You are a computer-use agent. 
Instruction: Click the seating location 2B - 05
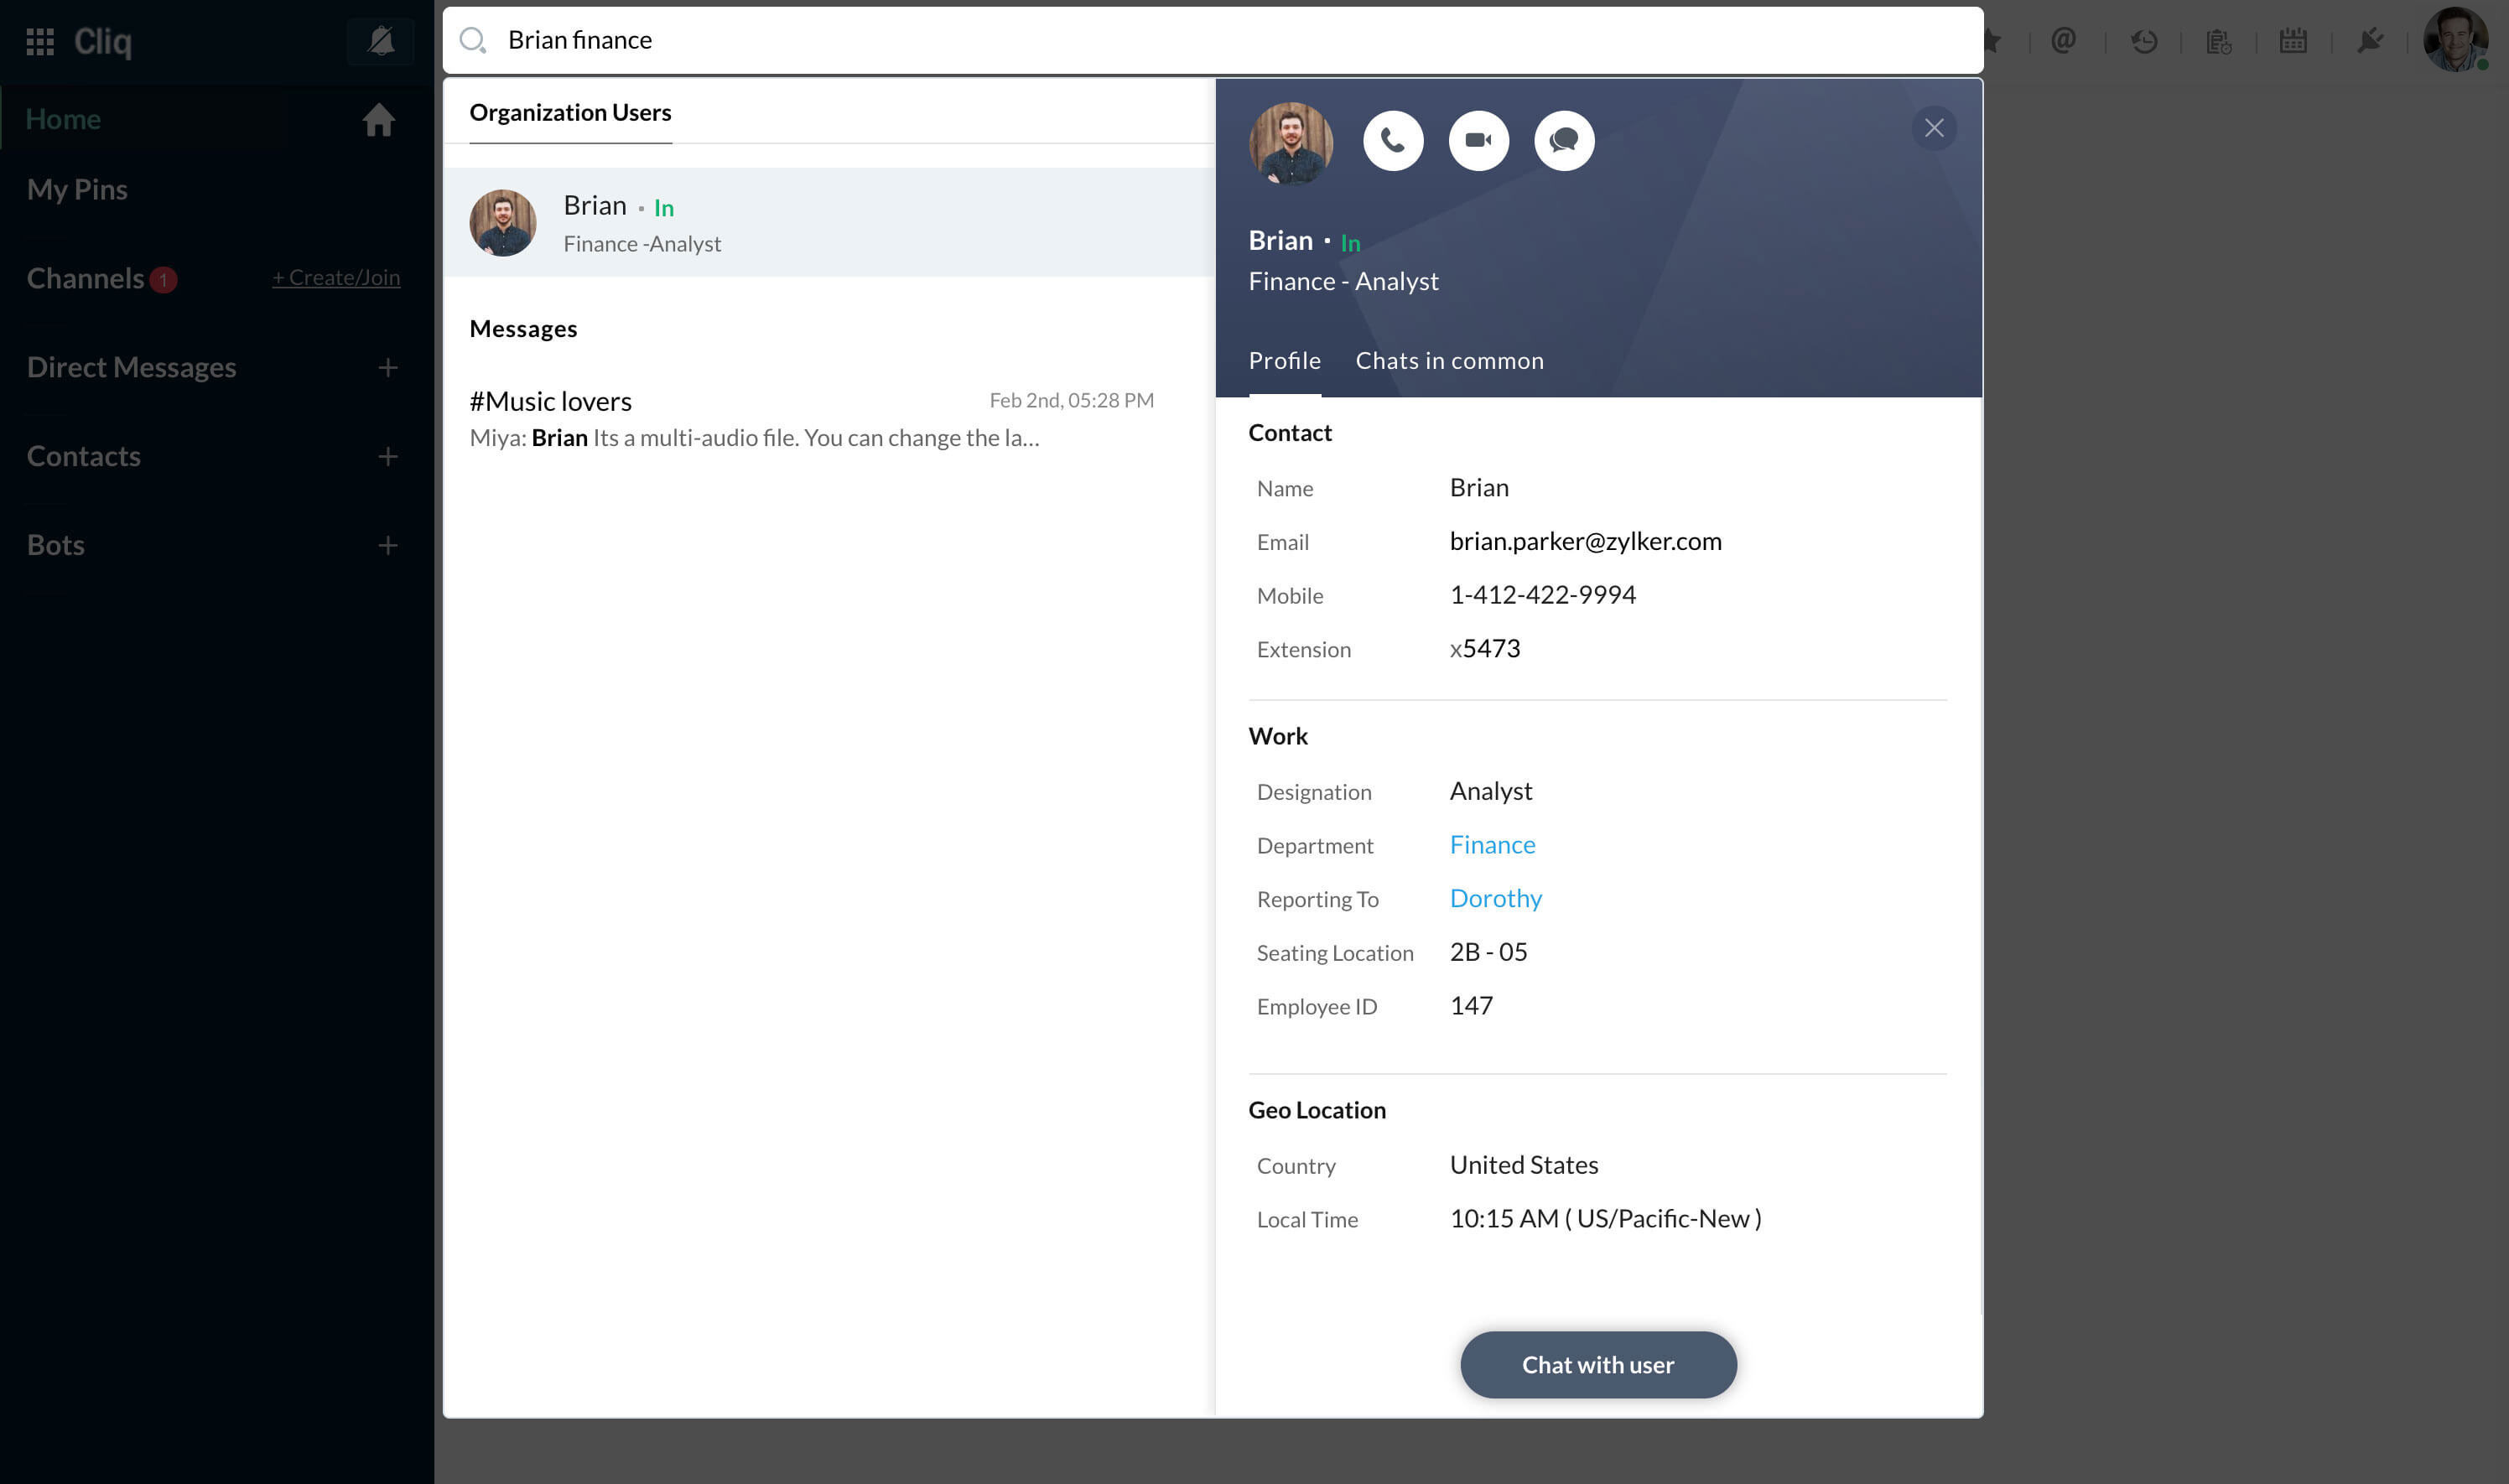1489,952
